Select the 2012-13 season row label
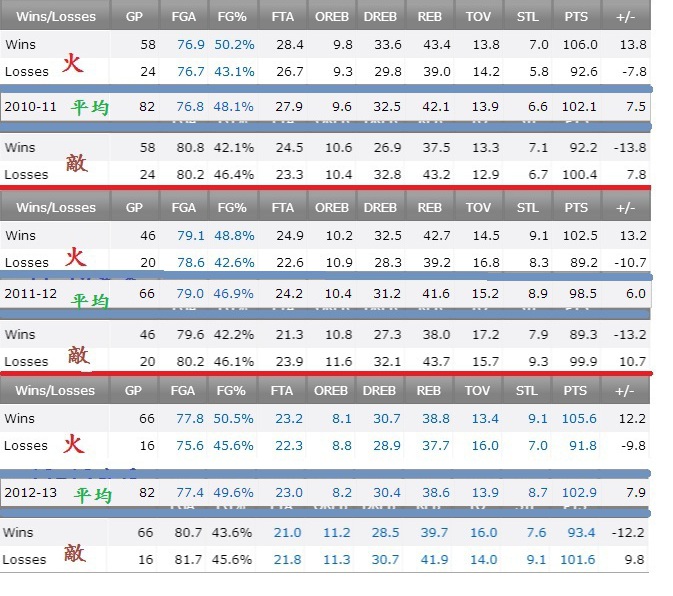This screenshot has width=673, height=596. (29, 493)
